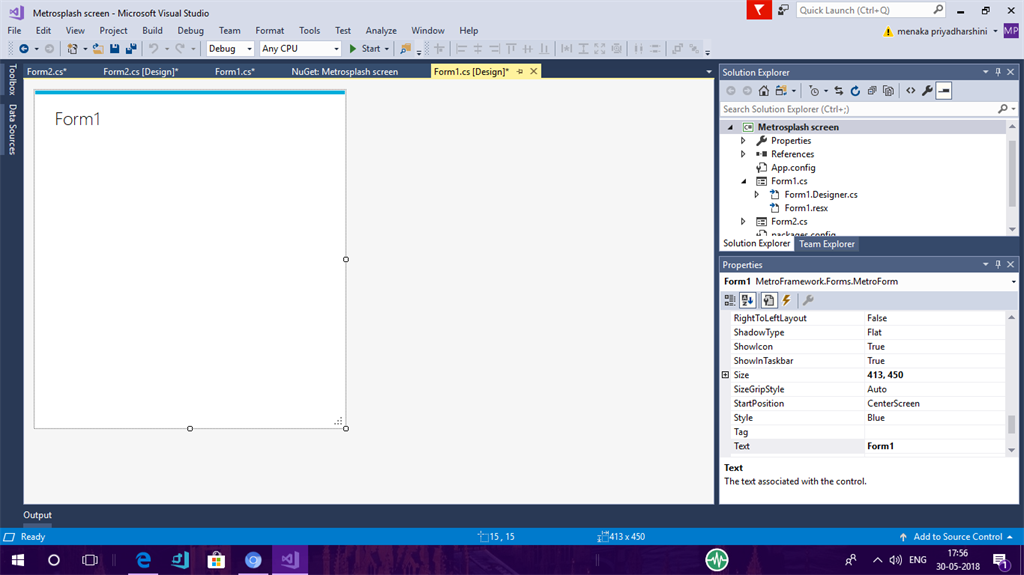Open the Solution Explorer search options dropdown
Screen dimensions: 1024x575
click(1014, 109)
